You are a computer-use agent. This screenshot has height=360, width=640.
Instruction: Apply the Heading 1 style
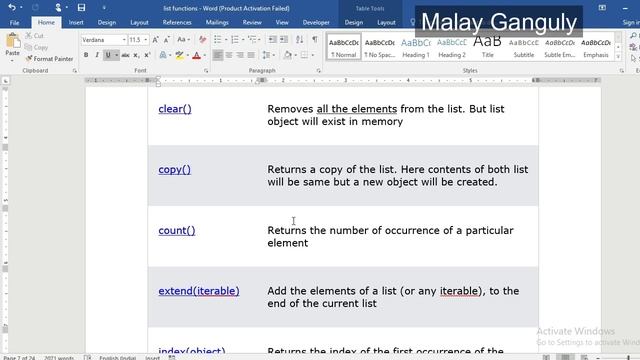tap(416, 47)
